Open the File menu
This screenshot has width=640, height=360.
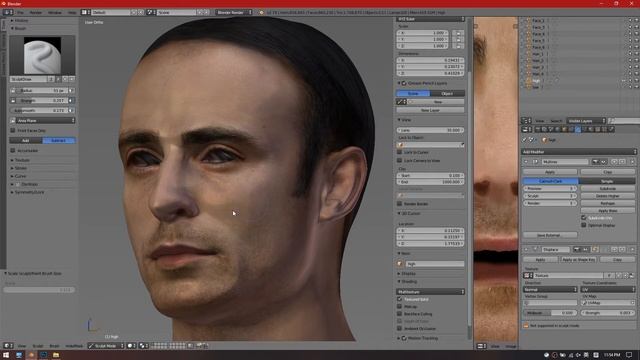click(20, 13)
